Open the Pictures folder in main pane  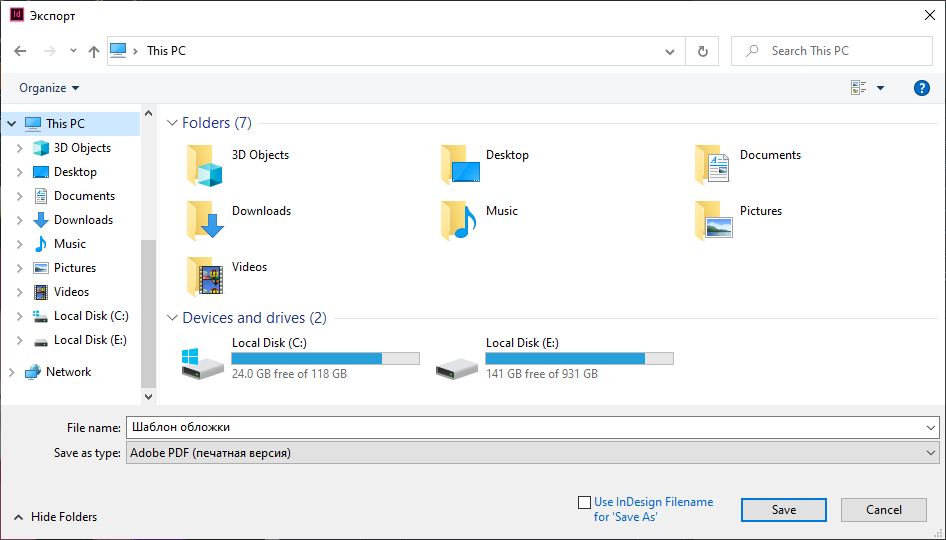(x=714, y=221)
